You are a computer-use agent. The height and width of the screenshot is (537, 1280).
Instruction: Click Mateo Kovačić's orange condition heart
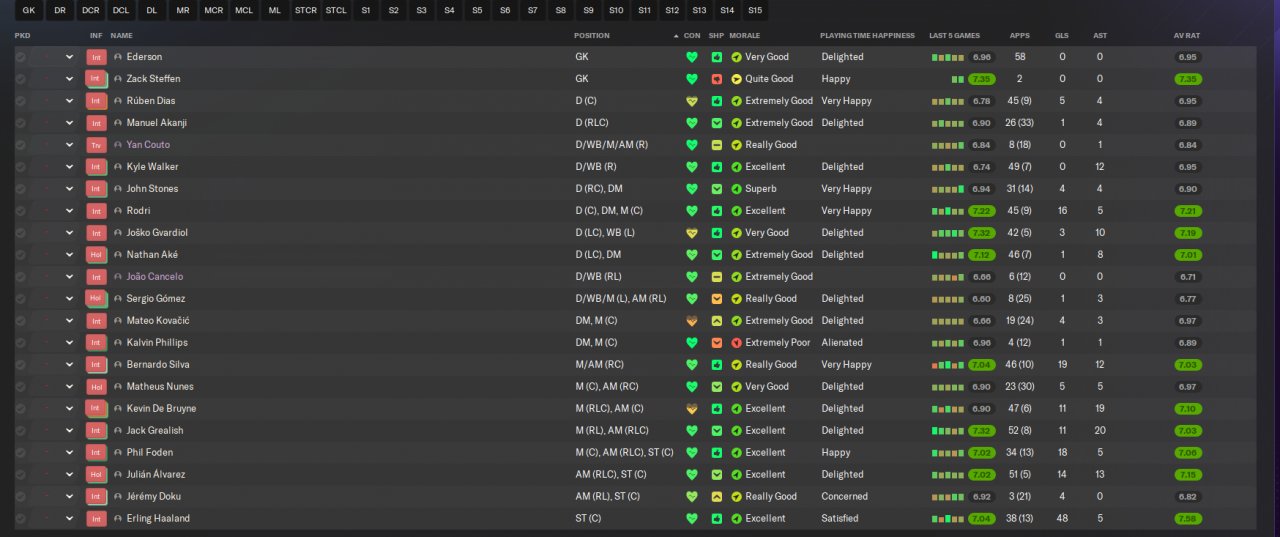(x=691, y=321)
